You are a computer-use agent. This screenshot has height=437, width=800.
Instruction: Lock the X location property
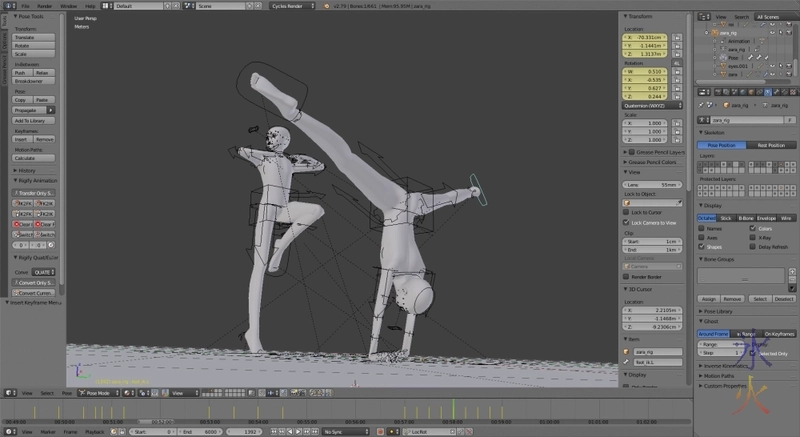point(677,39)
